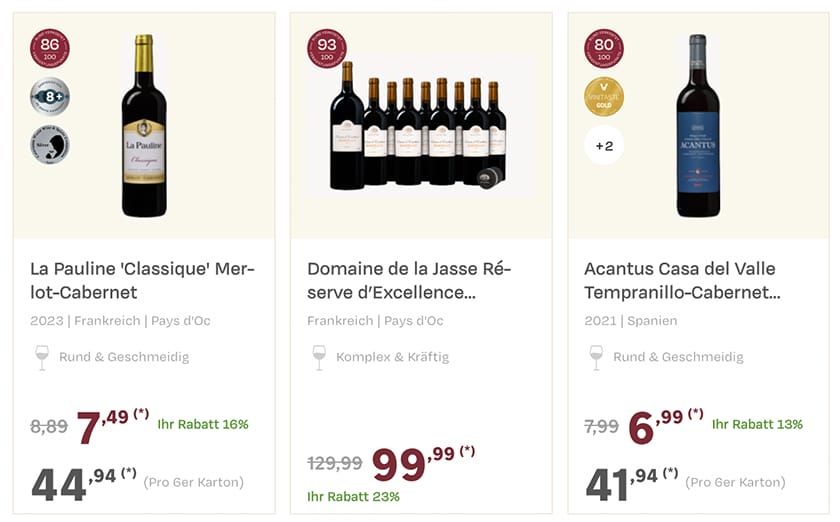Click the 7,49 price on La Pauline

coord(103,427)
